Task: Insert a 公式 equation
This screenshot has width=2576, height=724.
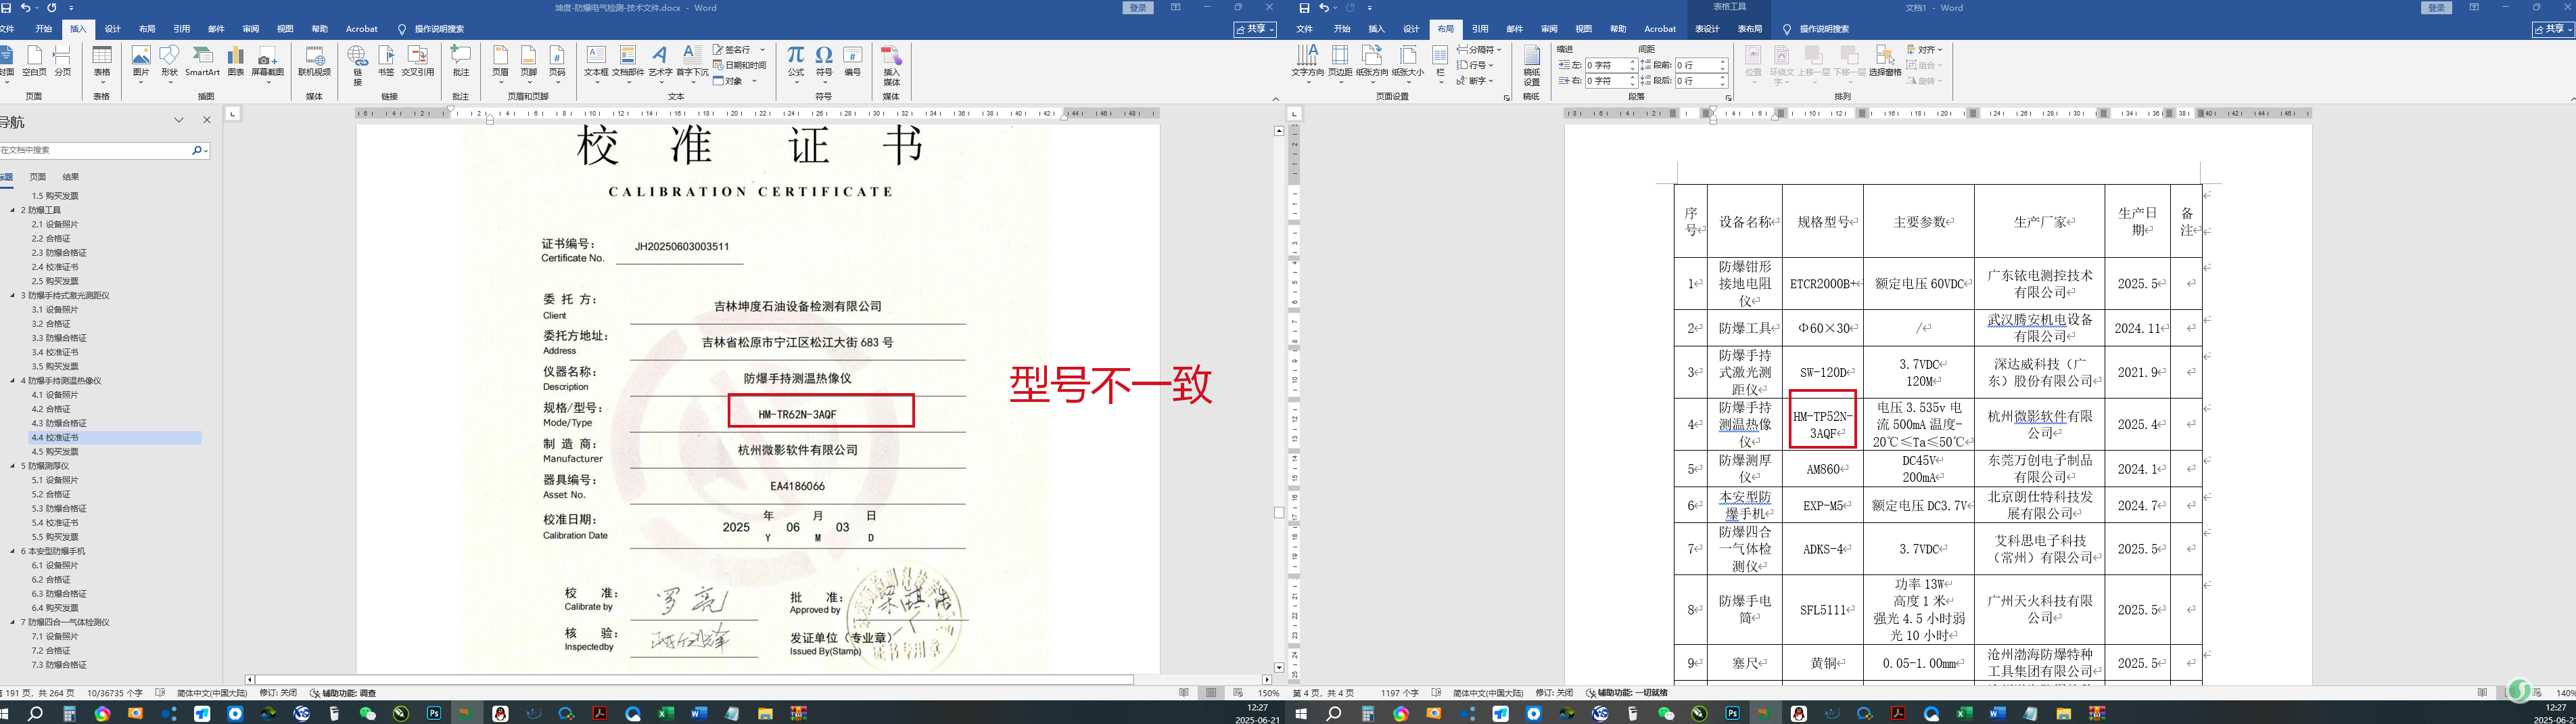Action: pos(796,63)
